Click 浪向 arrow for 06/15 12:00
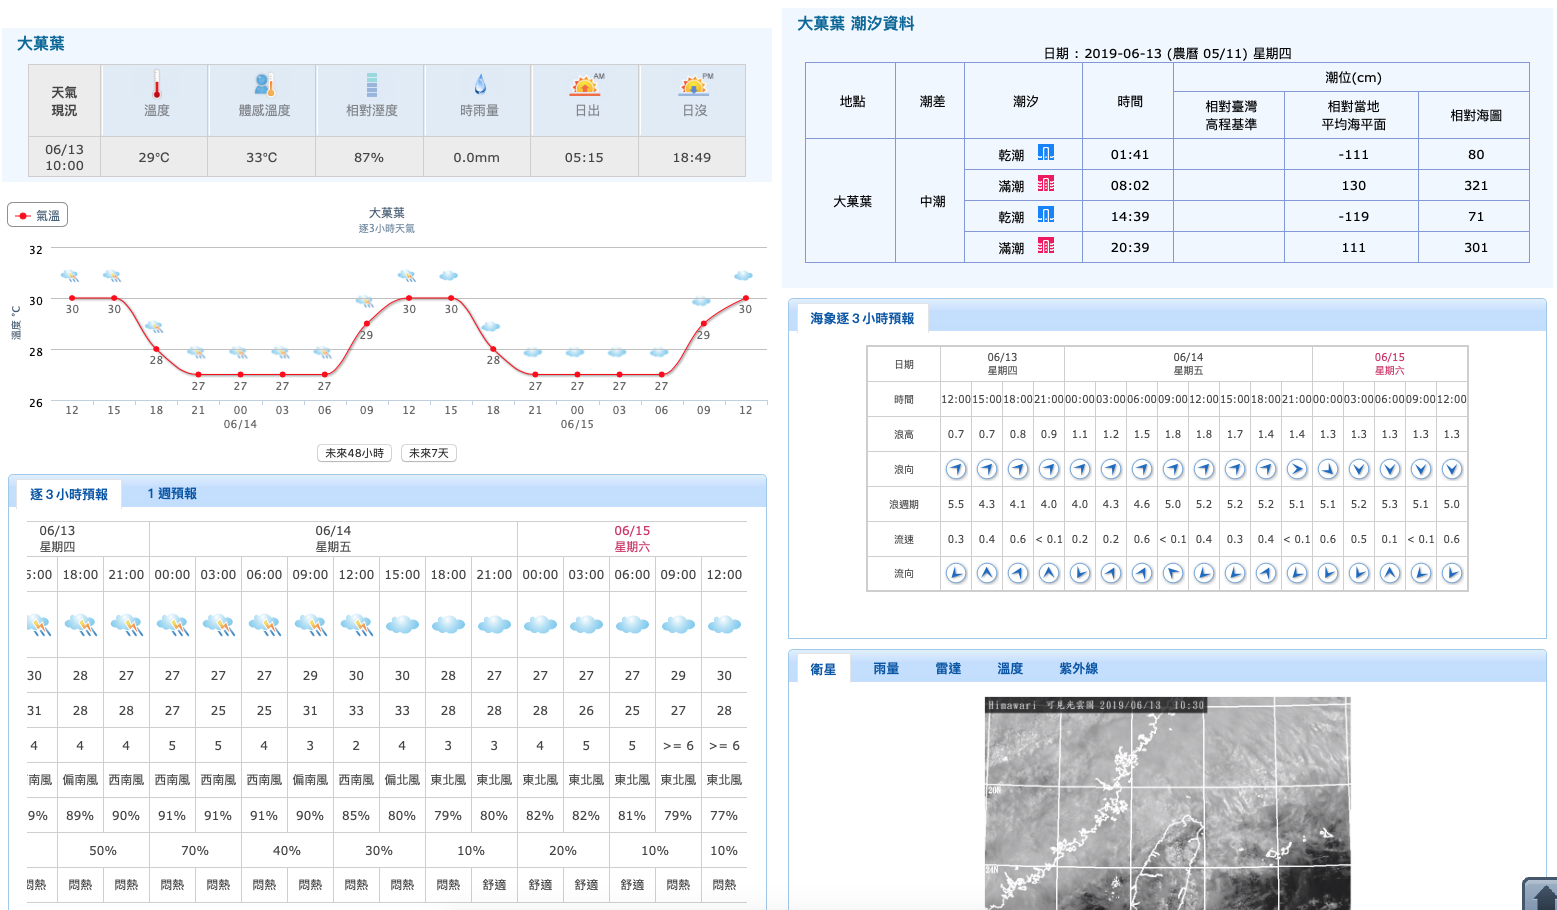Viewport: 1557px width, 910px height. click(1452, 469)
